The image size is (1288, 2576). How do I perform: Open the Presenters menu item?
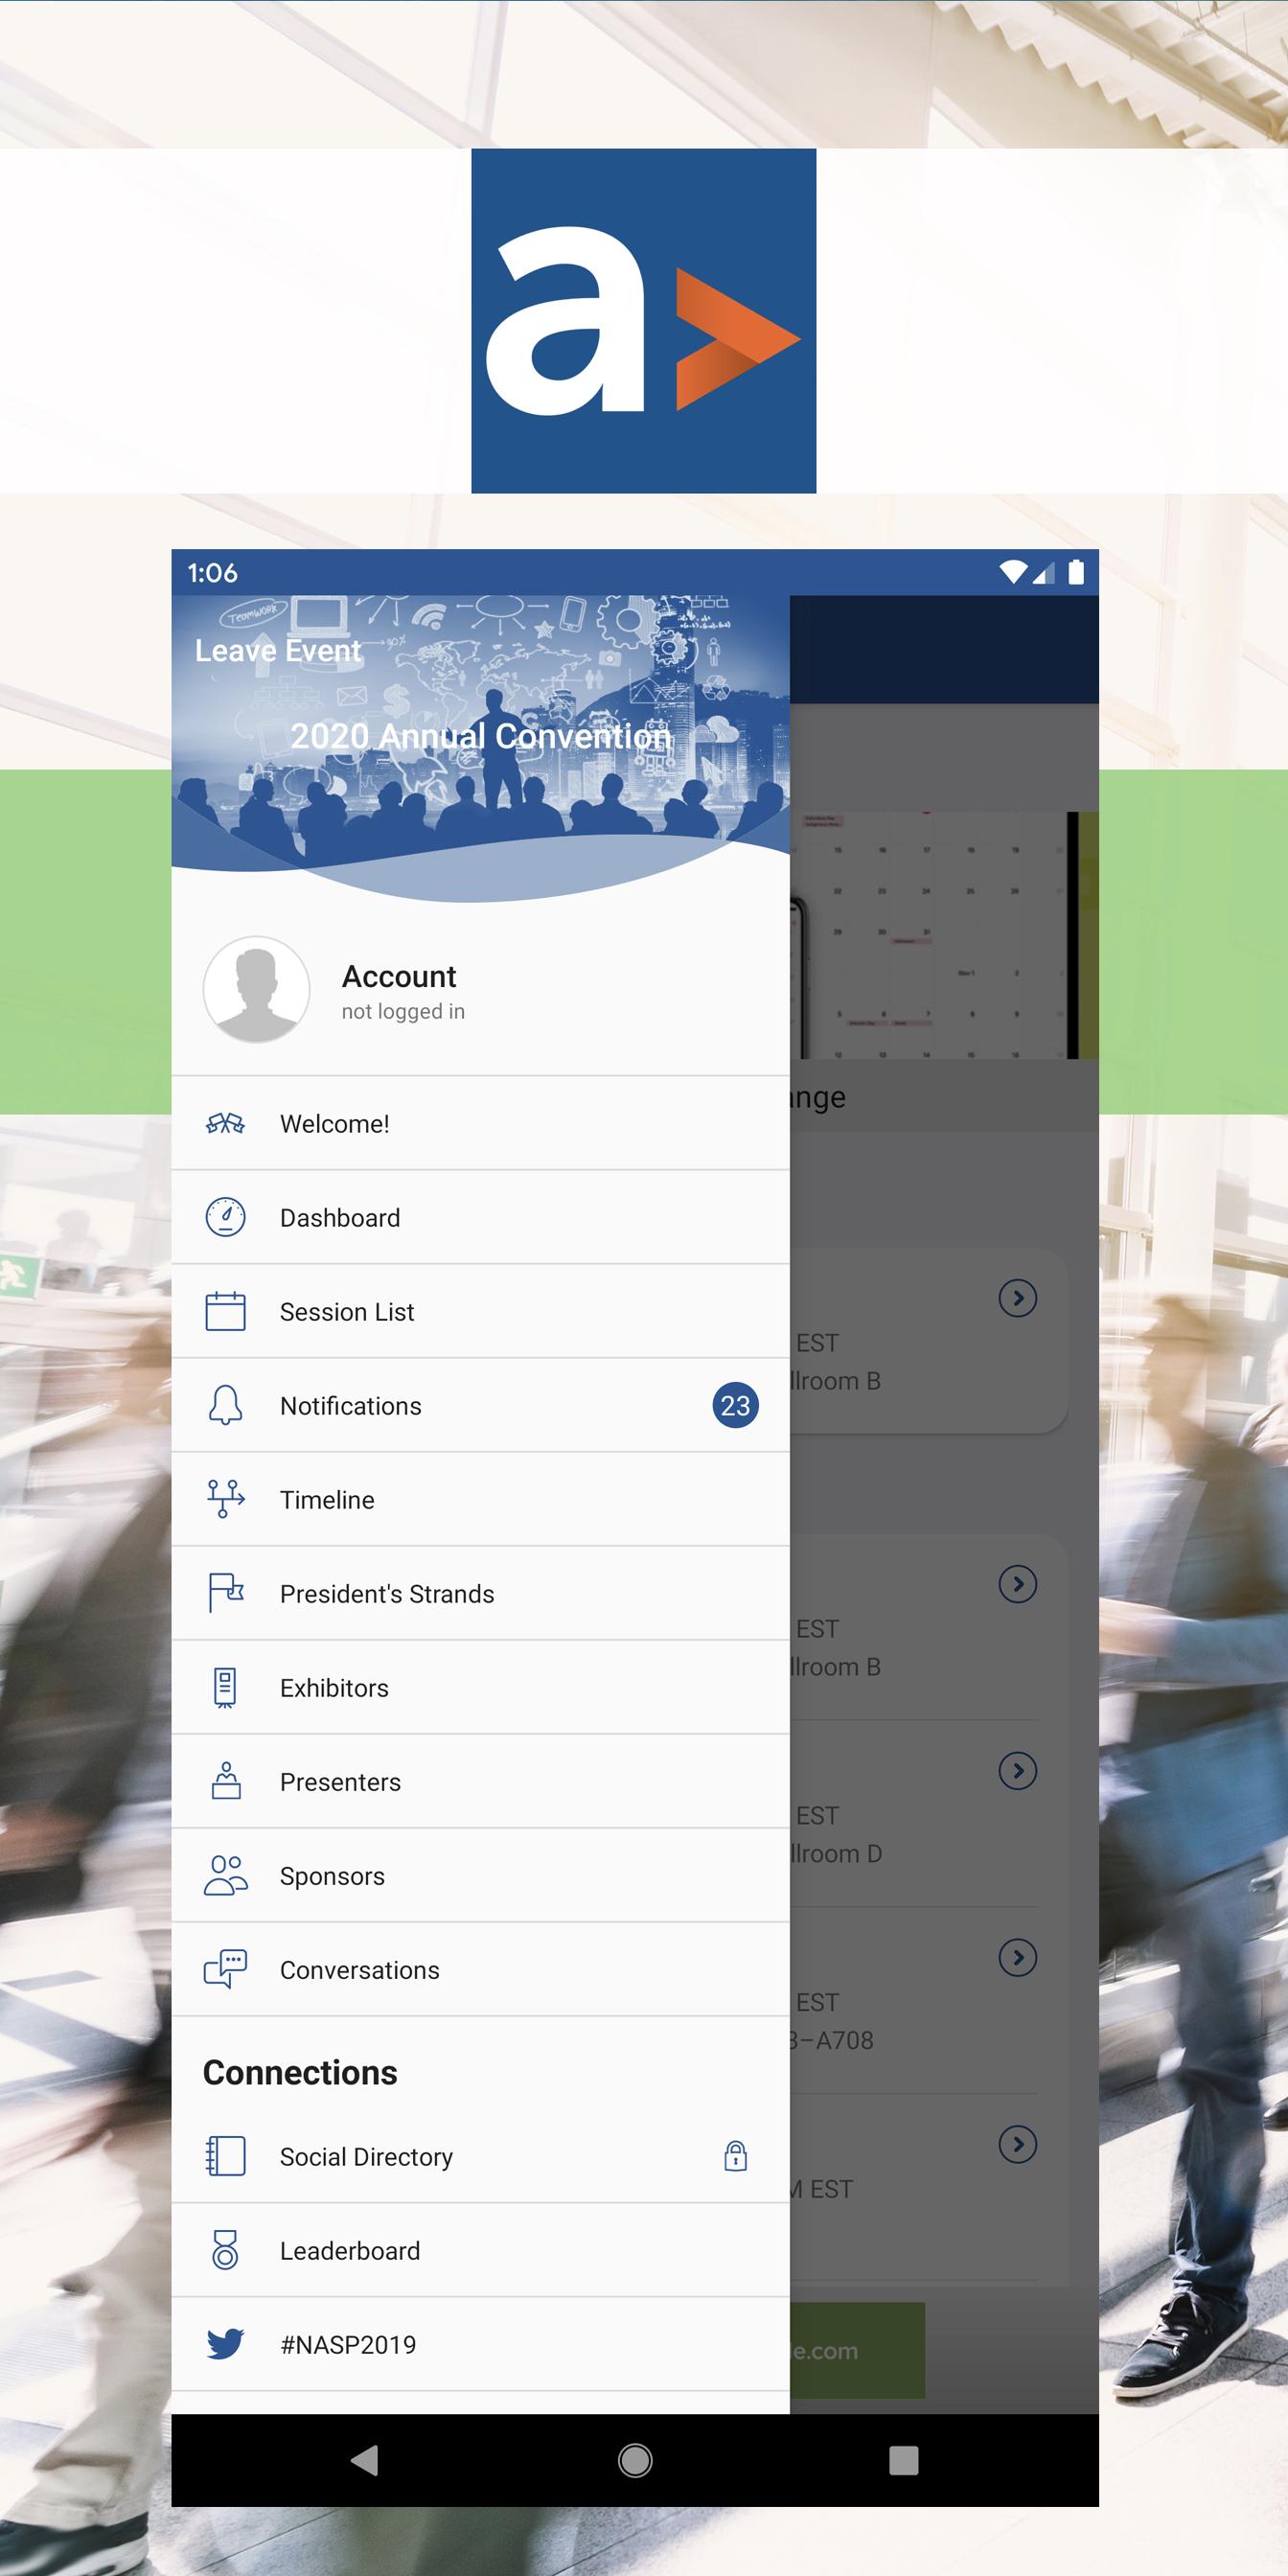[x=480, y=1781]
